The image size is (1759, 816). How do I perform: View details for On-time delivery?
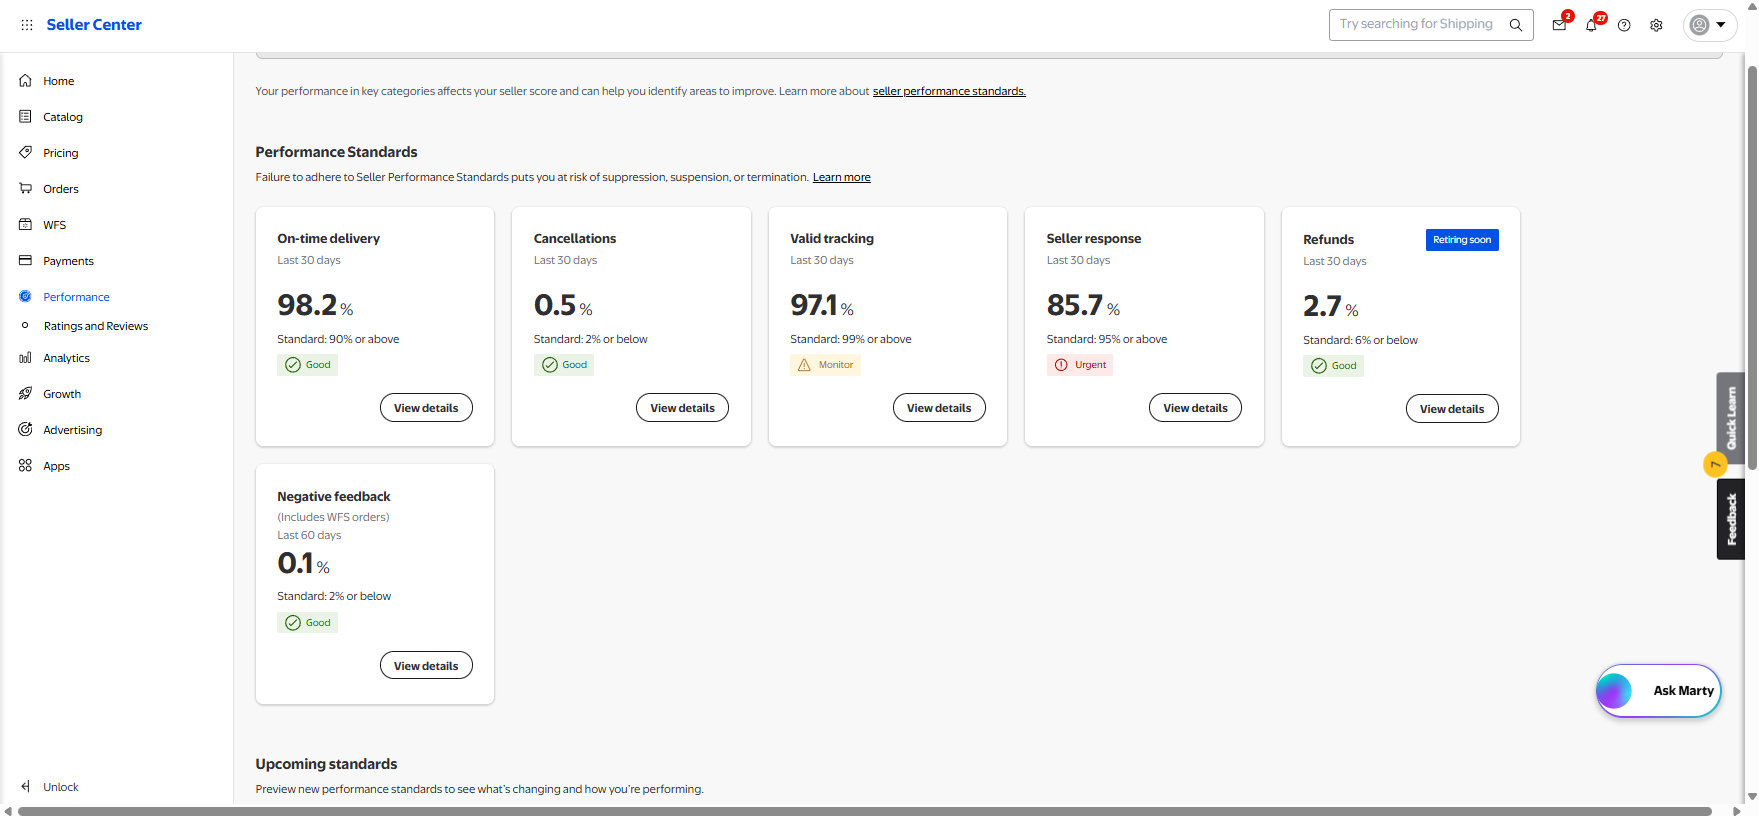coord(426,408)
